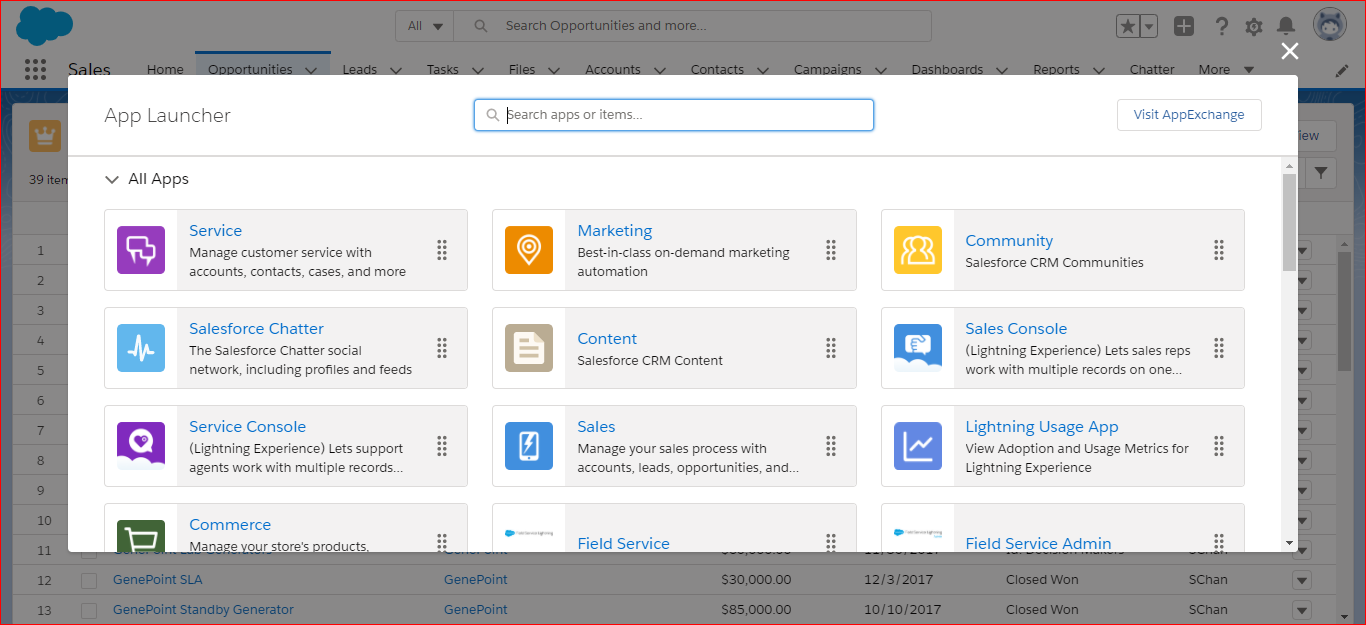Open the Sales Console app icon
1366x625 pixels.
coord(917,348)
